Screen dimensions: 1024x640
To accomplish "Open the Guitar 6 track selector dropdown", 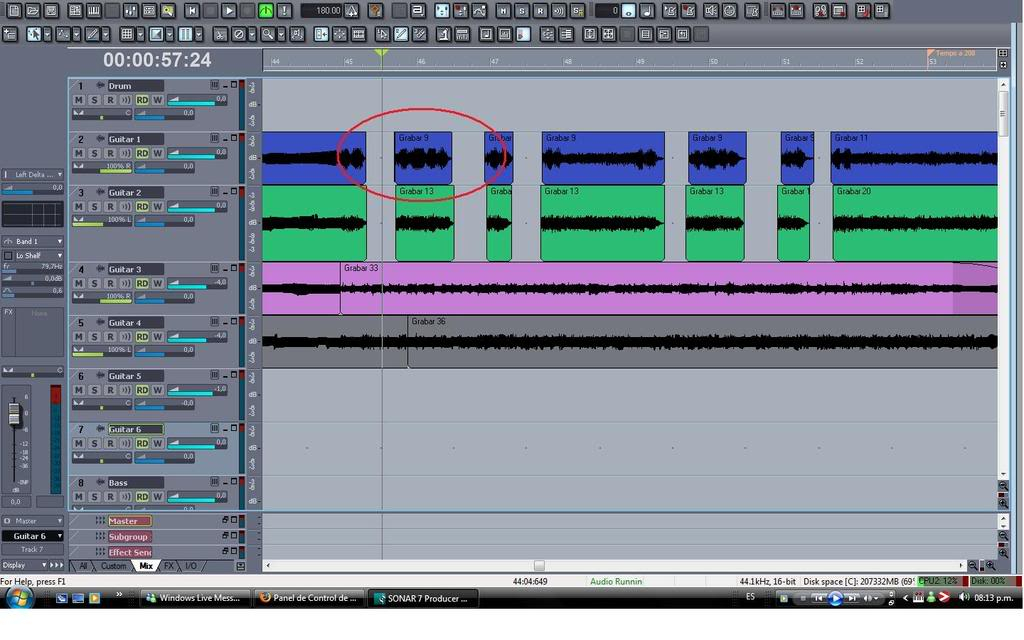I will pos(33,536).
